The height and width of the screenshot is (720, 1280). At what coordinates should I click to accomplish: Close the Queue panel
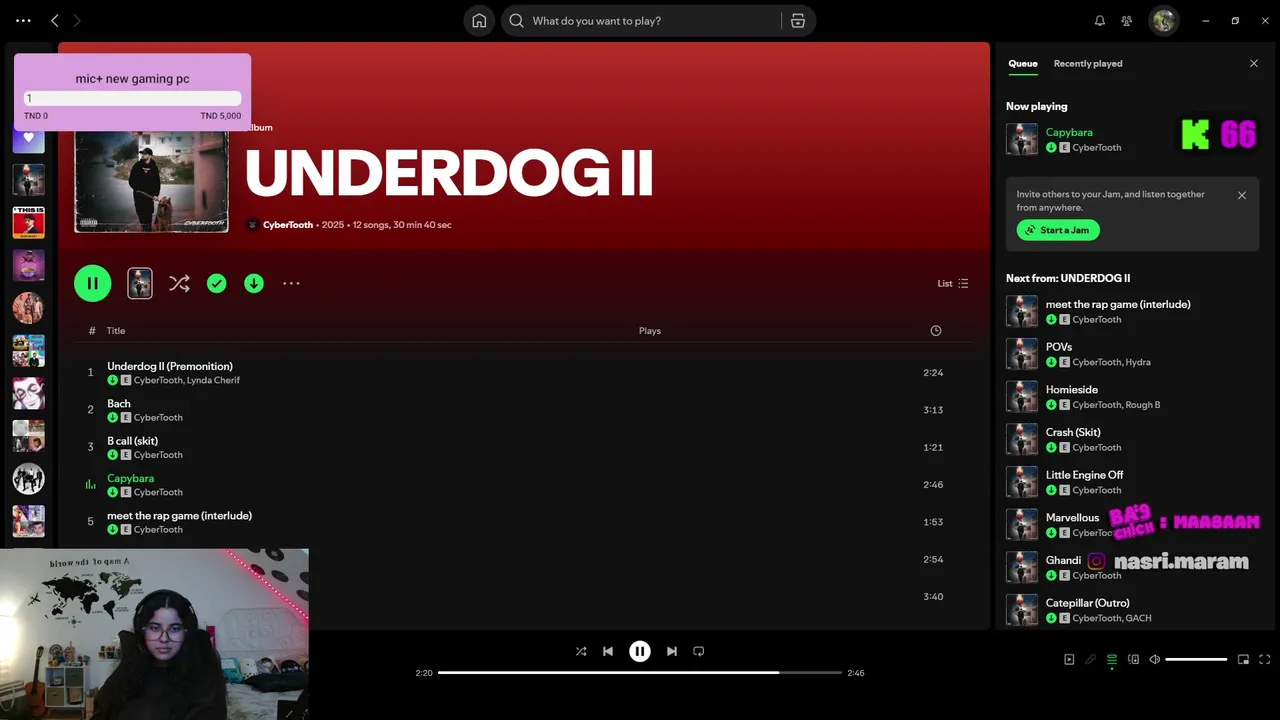pos(1254,64)
